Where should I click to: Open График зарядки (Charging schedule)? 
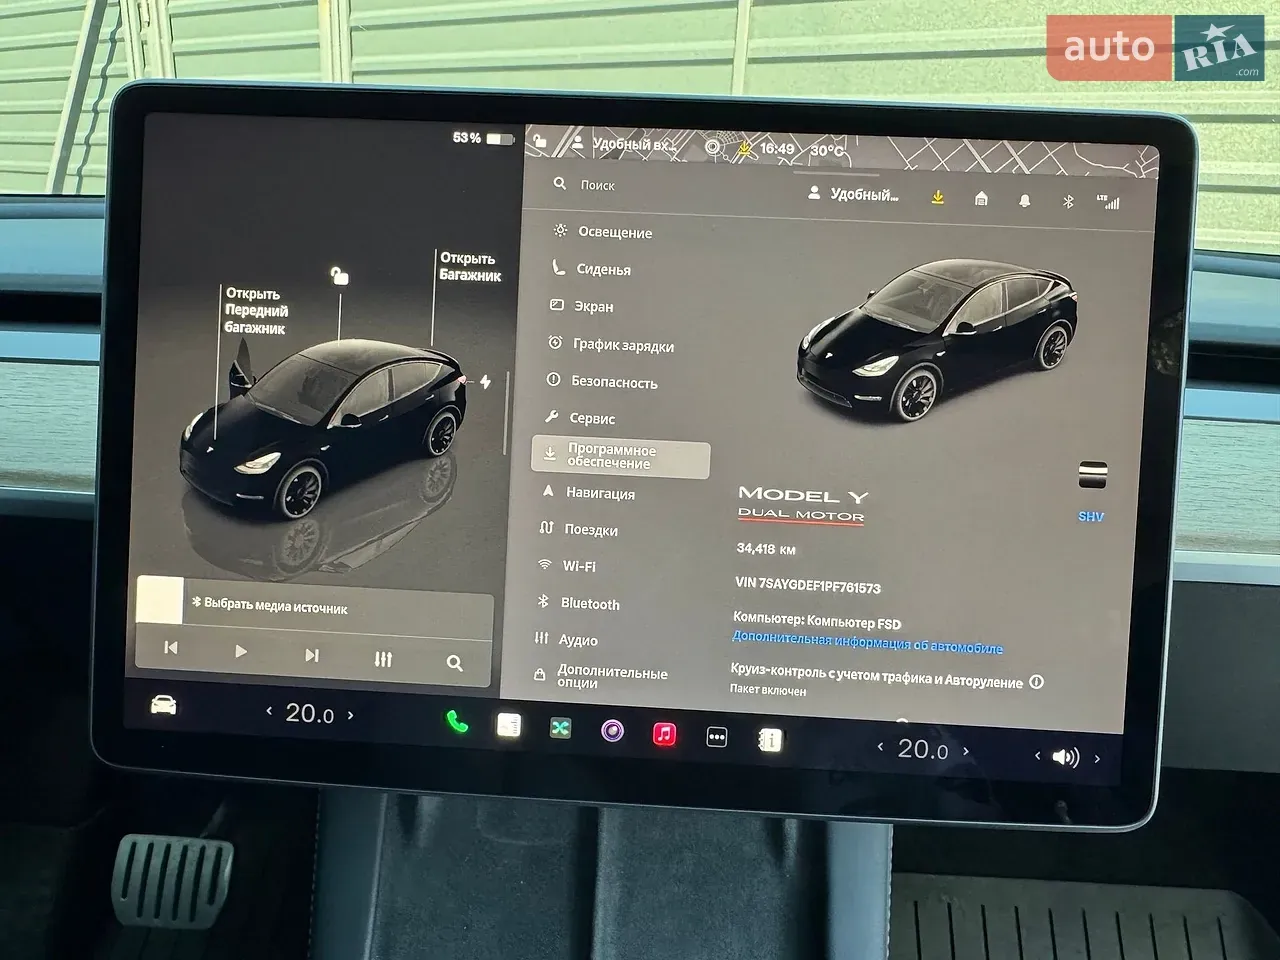click(611, 345)
